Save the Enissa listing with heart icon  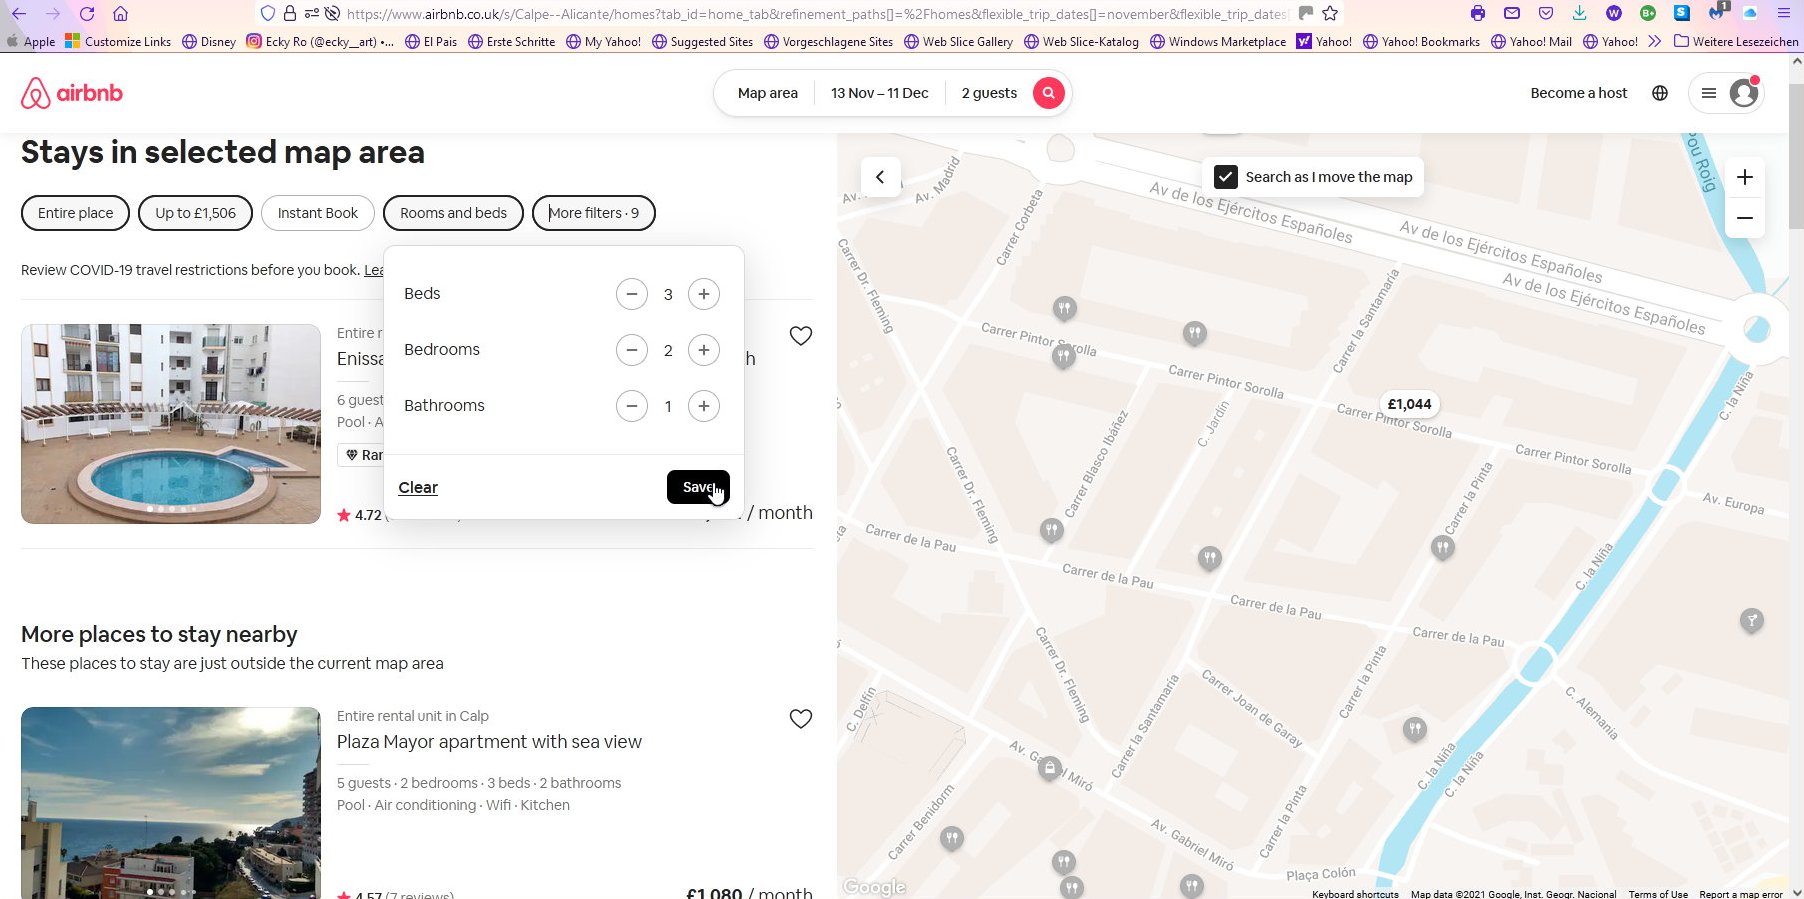(800, 336)
